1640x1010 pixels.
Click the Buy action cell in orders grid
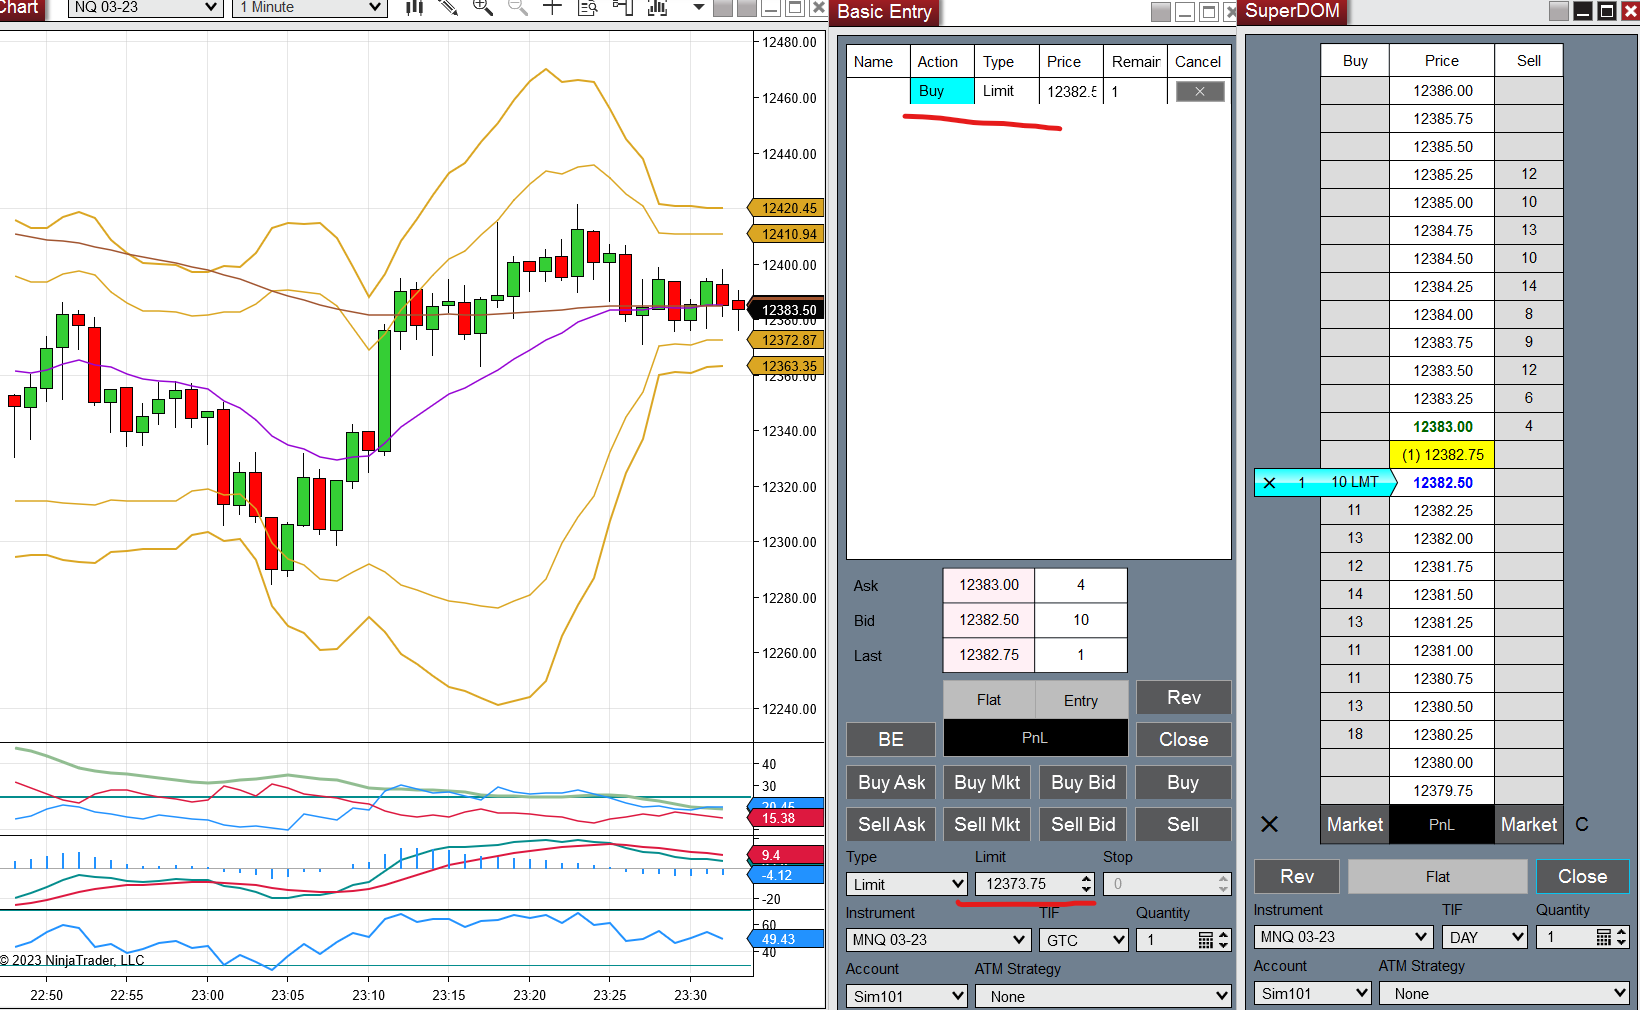942,91
